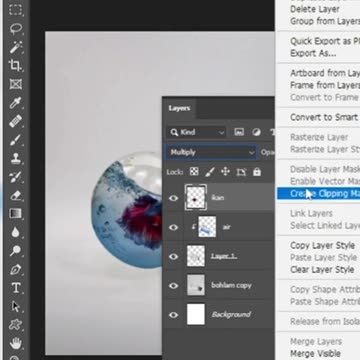Viewport: 360px width, 360px height.
Task: Select the Eraser tool
Action: (15, 195)
